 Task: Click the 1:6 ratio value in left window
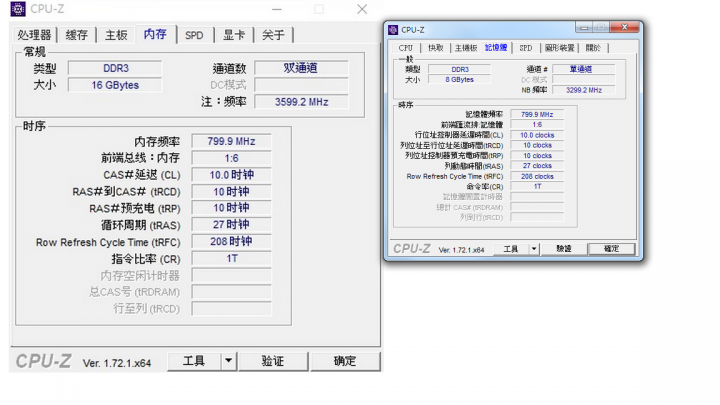coord(231,158)
